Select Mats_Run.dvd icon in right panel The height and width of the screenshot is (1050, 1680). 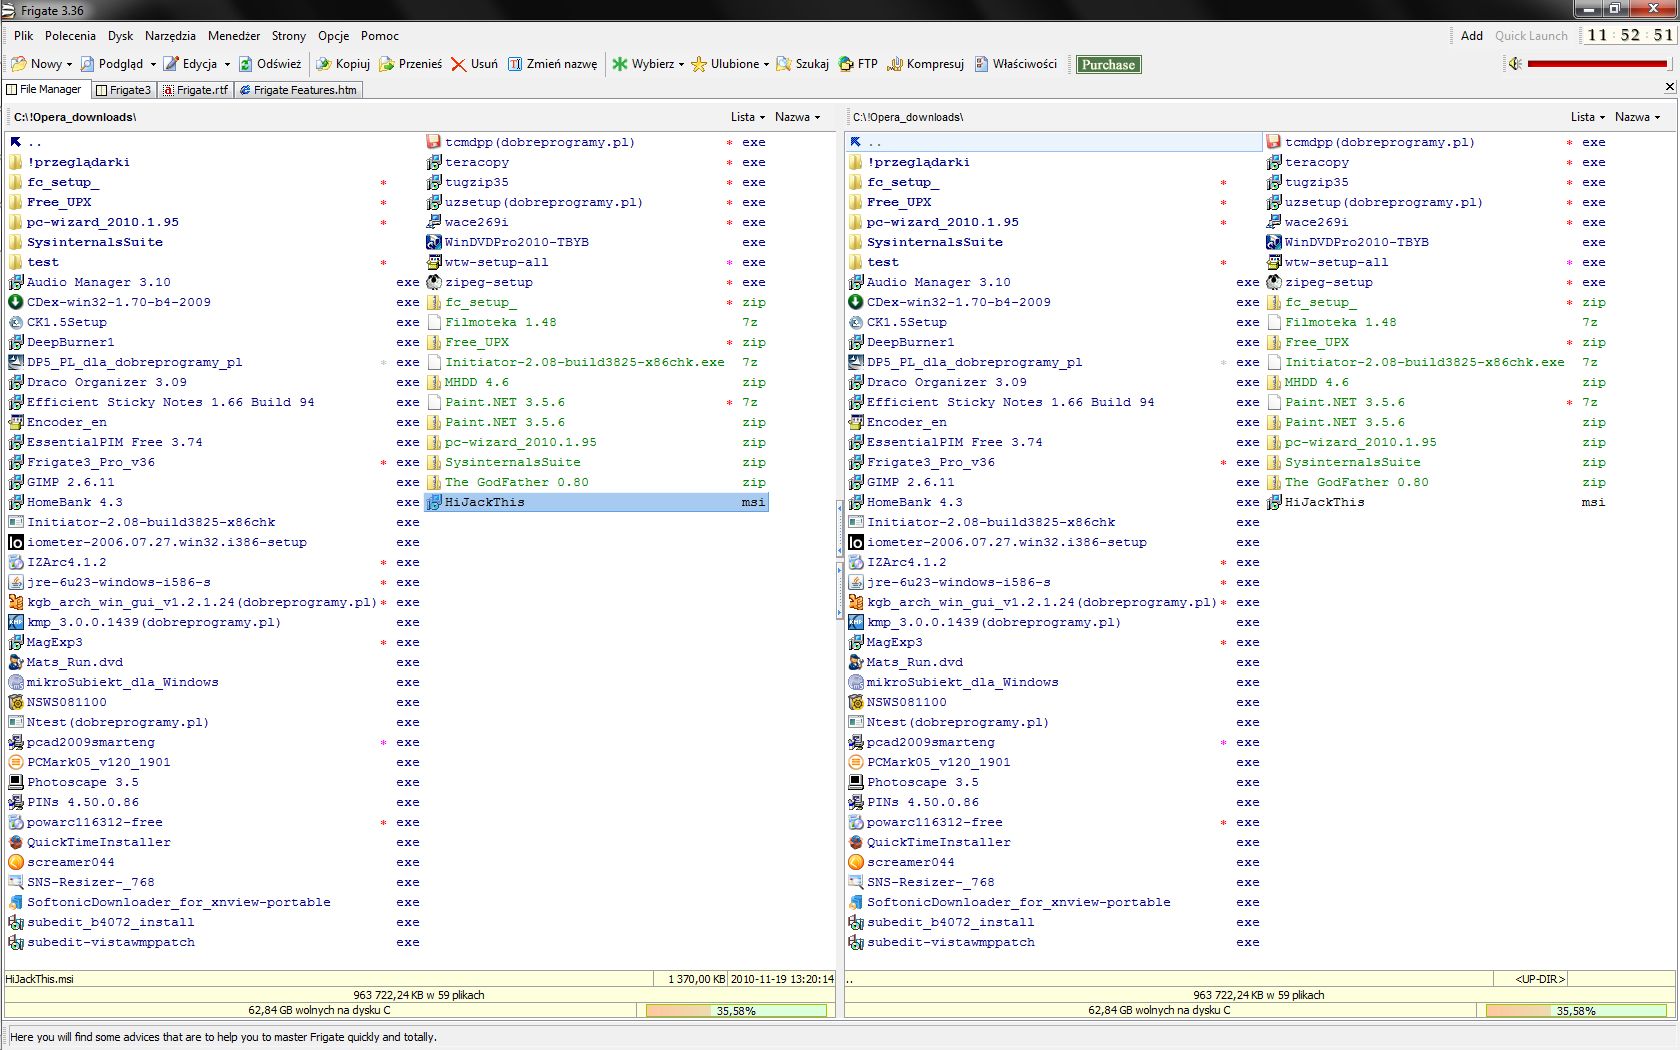855,662
